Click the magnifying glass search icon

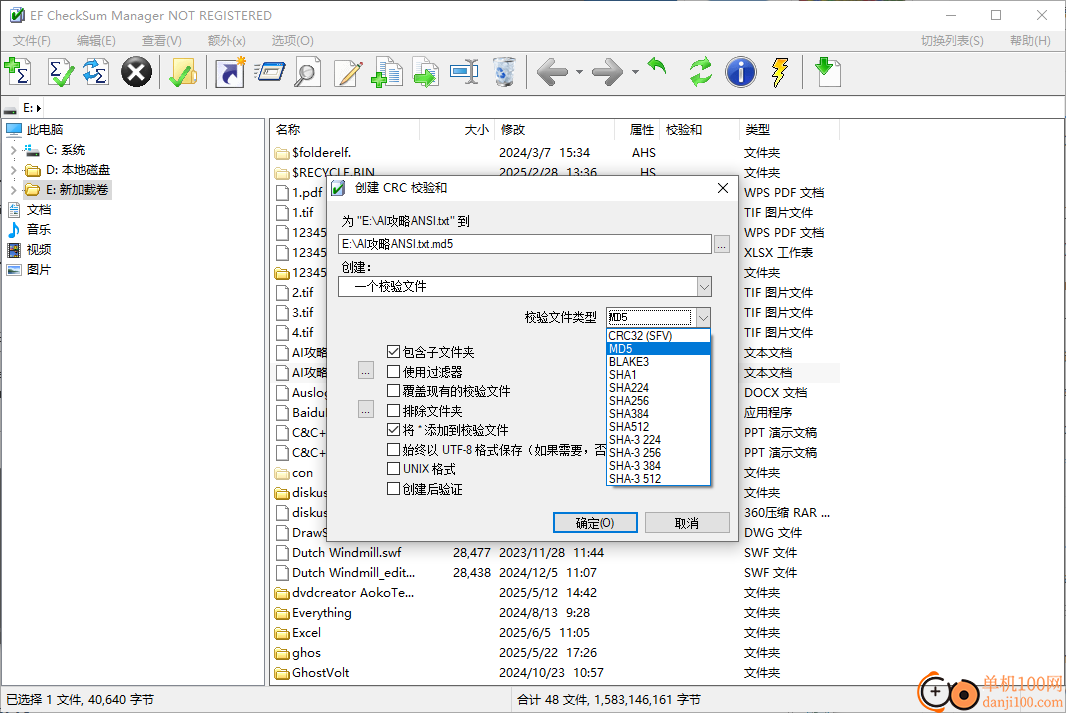[307, 72]
